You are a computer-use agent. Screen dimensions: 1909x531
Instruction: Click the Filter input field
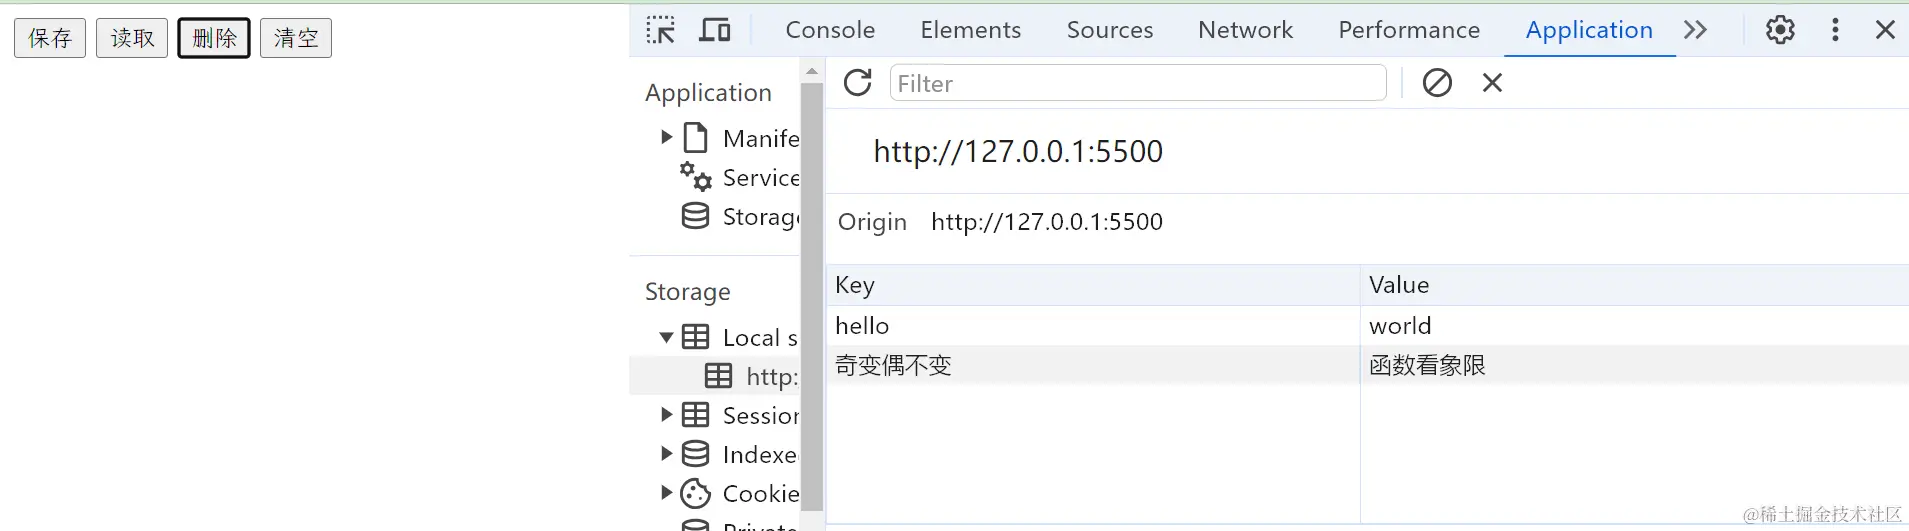click(1138, 83)
